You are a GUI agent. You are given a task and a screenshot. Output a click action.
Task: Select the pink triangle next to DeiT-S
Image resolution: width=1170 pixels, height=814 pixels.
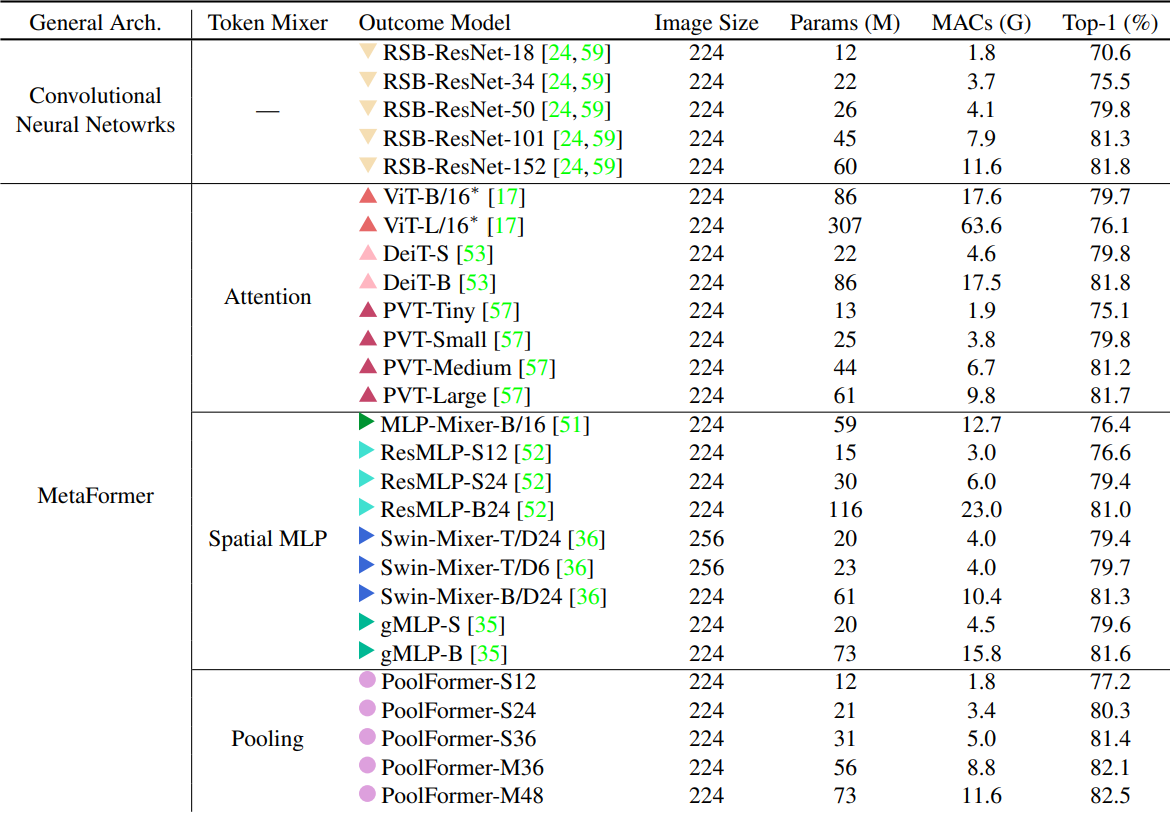[367, 254]
